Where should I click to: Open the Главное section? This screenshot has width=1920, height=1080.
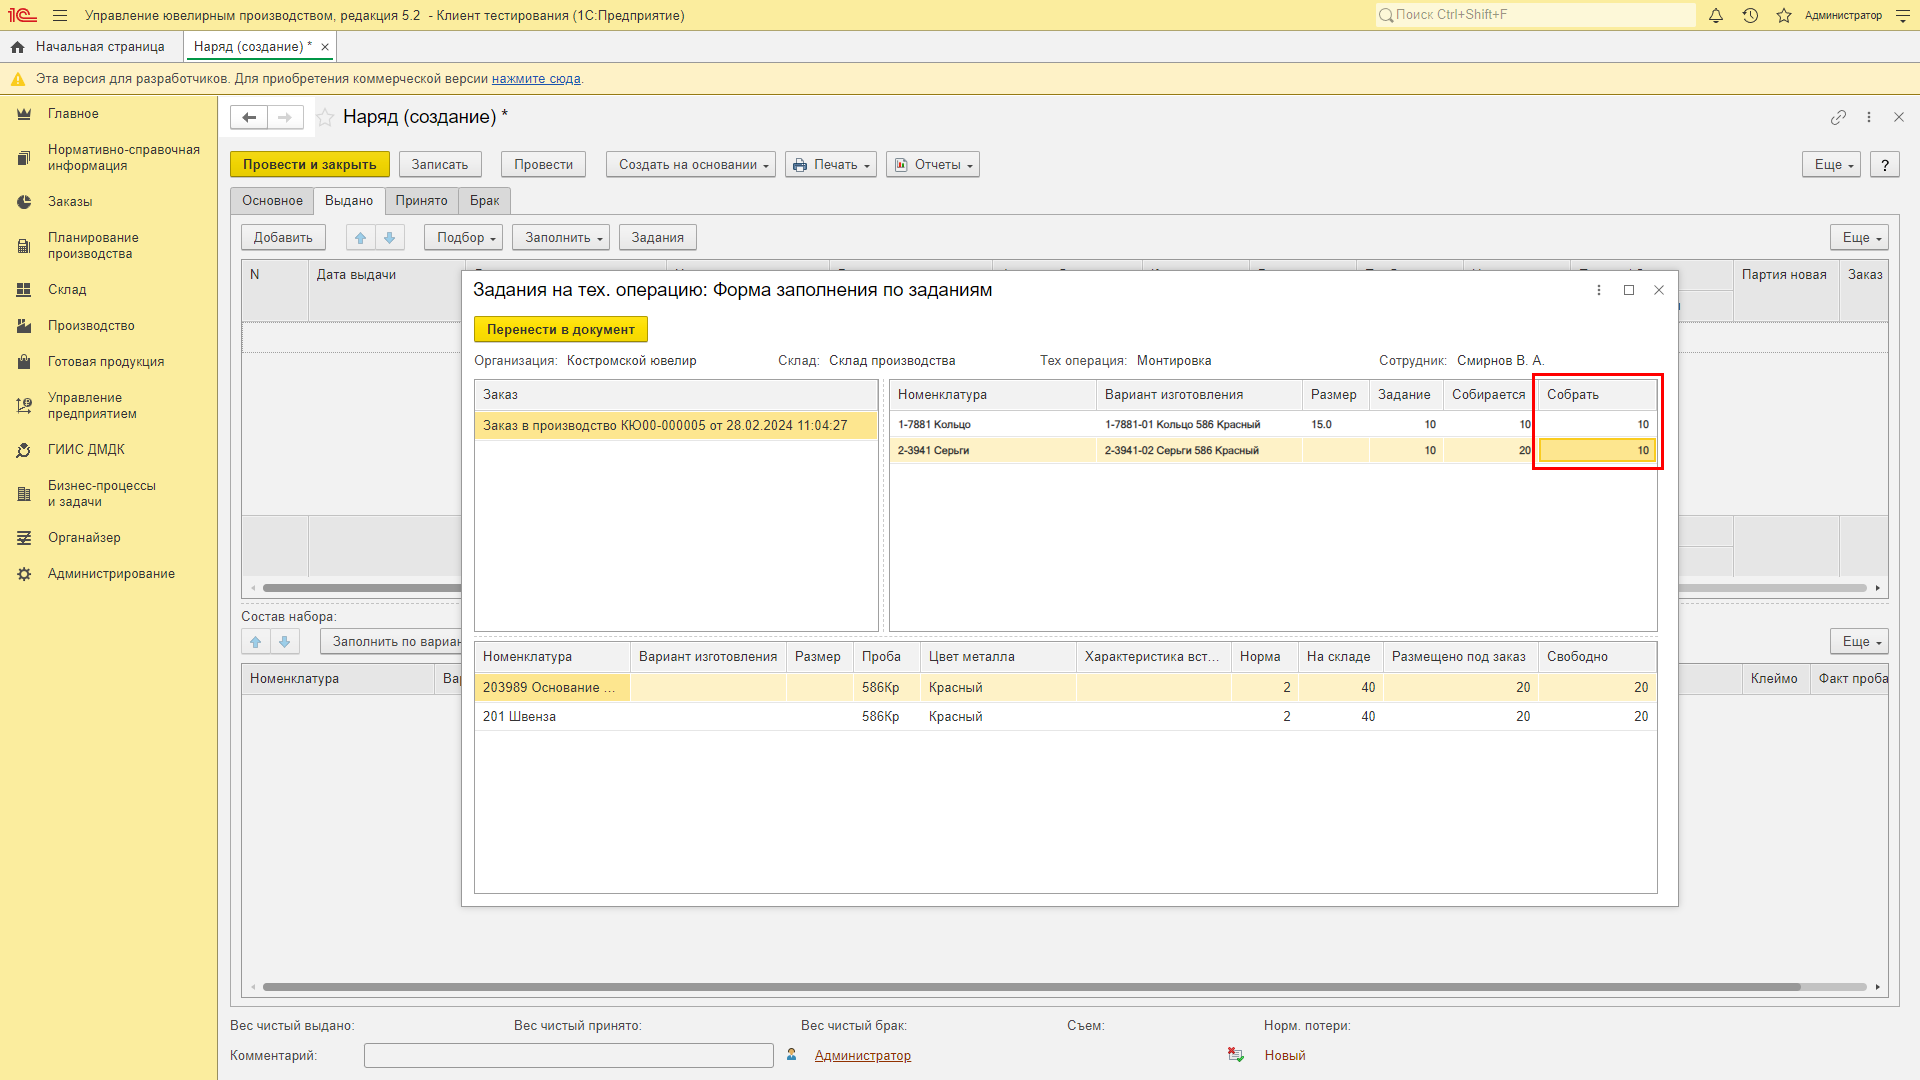[73, 114]
